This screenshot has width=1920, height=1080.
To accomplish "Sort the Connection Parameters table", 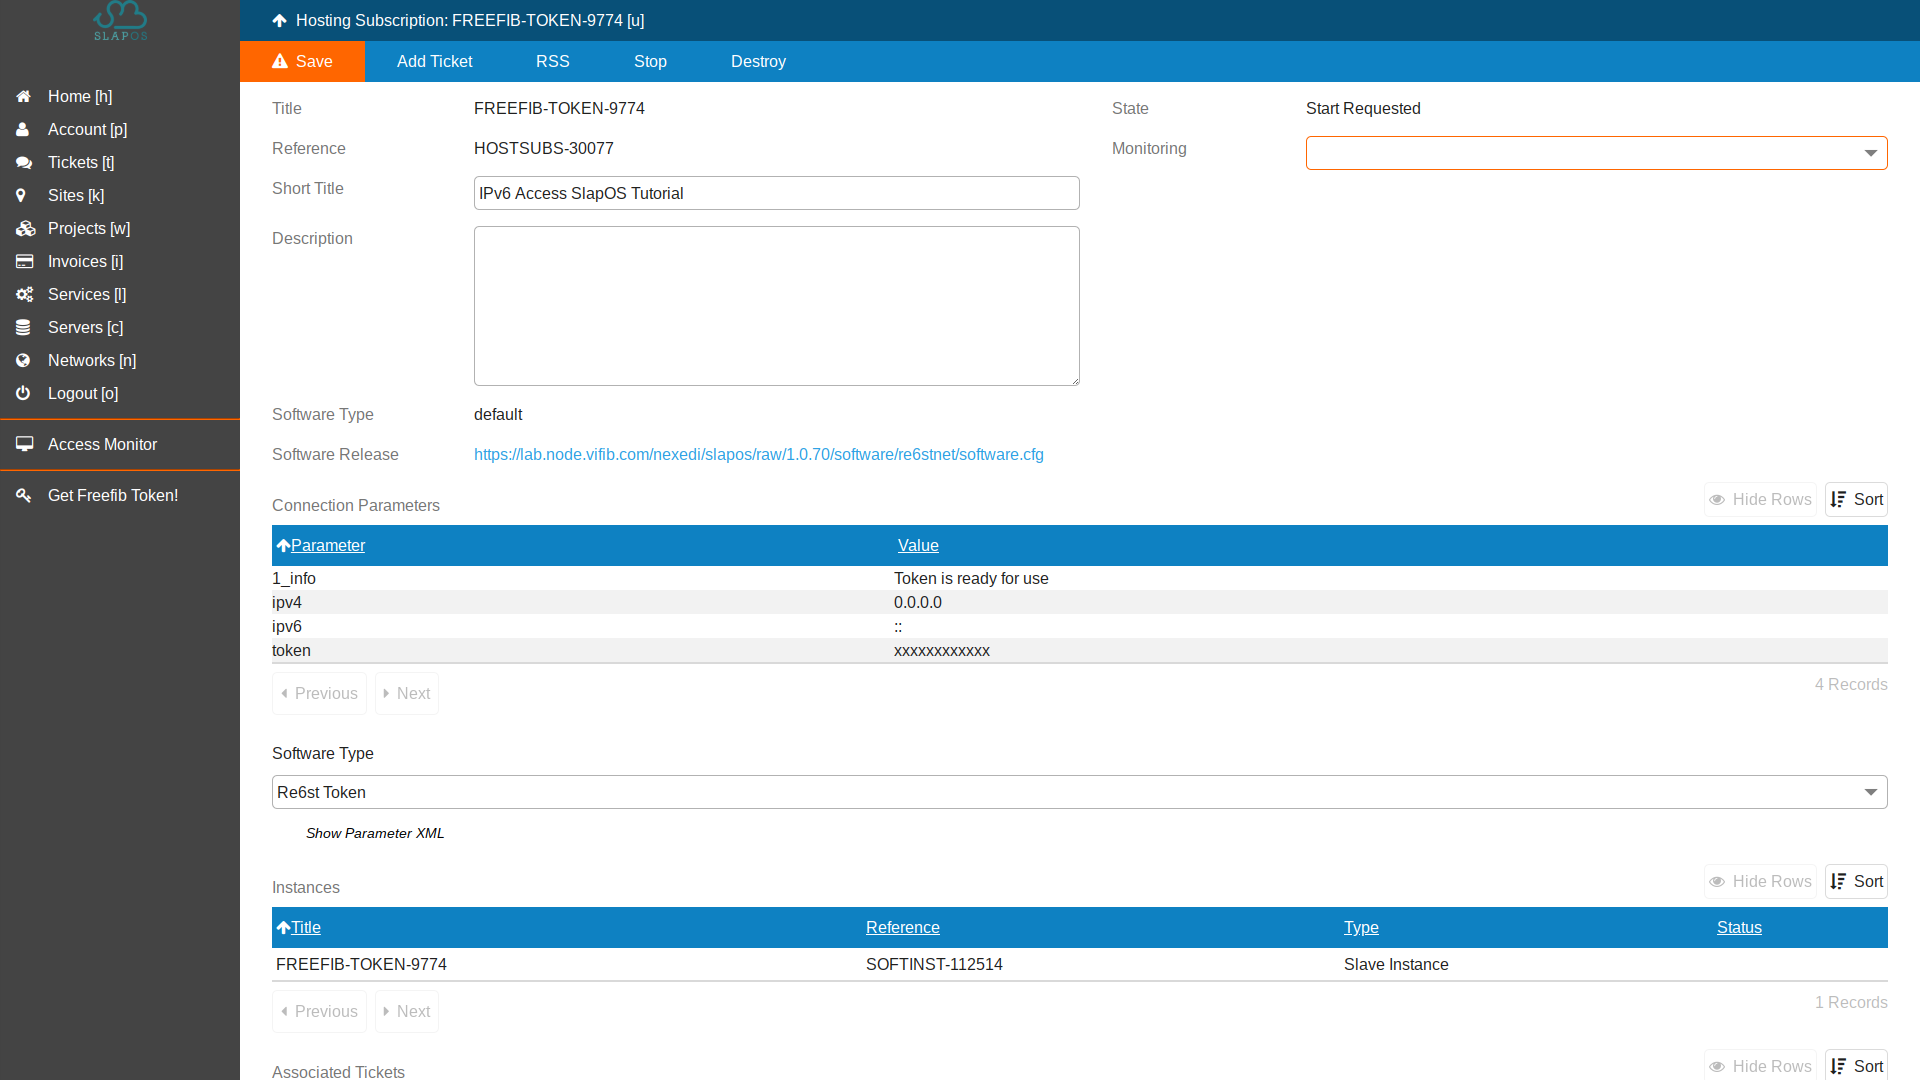I will coord(1858,498).
